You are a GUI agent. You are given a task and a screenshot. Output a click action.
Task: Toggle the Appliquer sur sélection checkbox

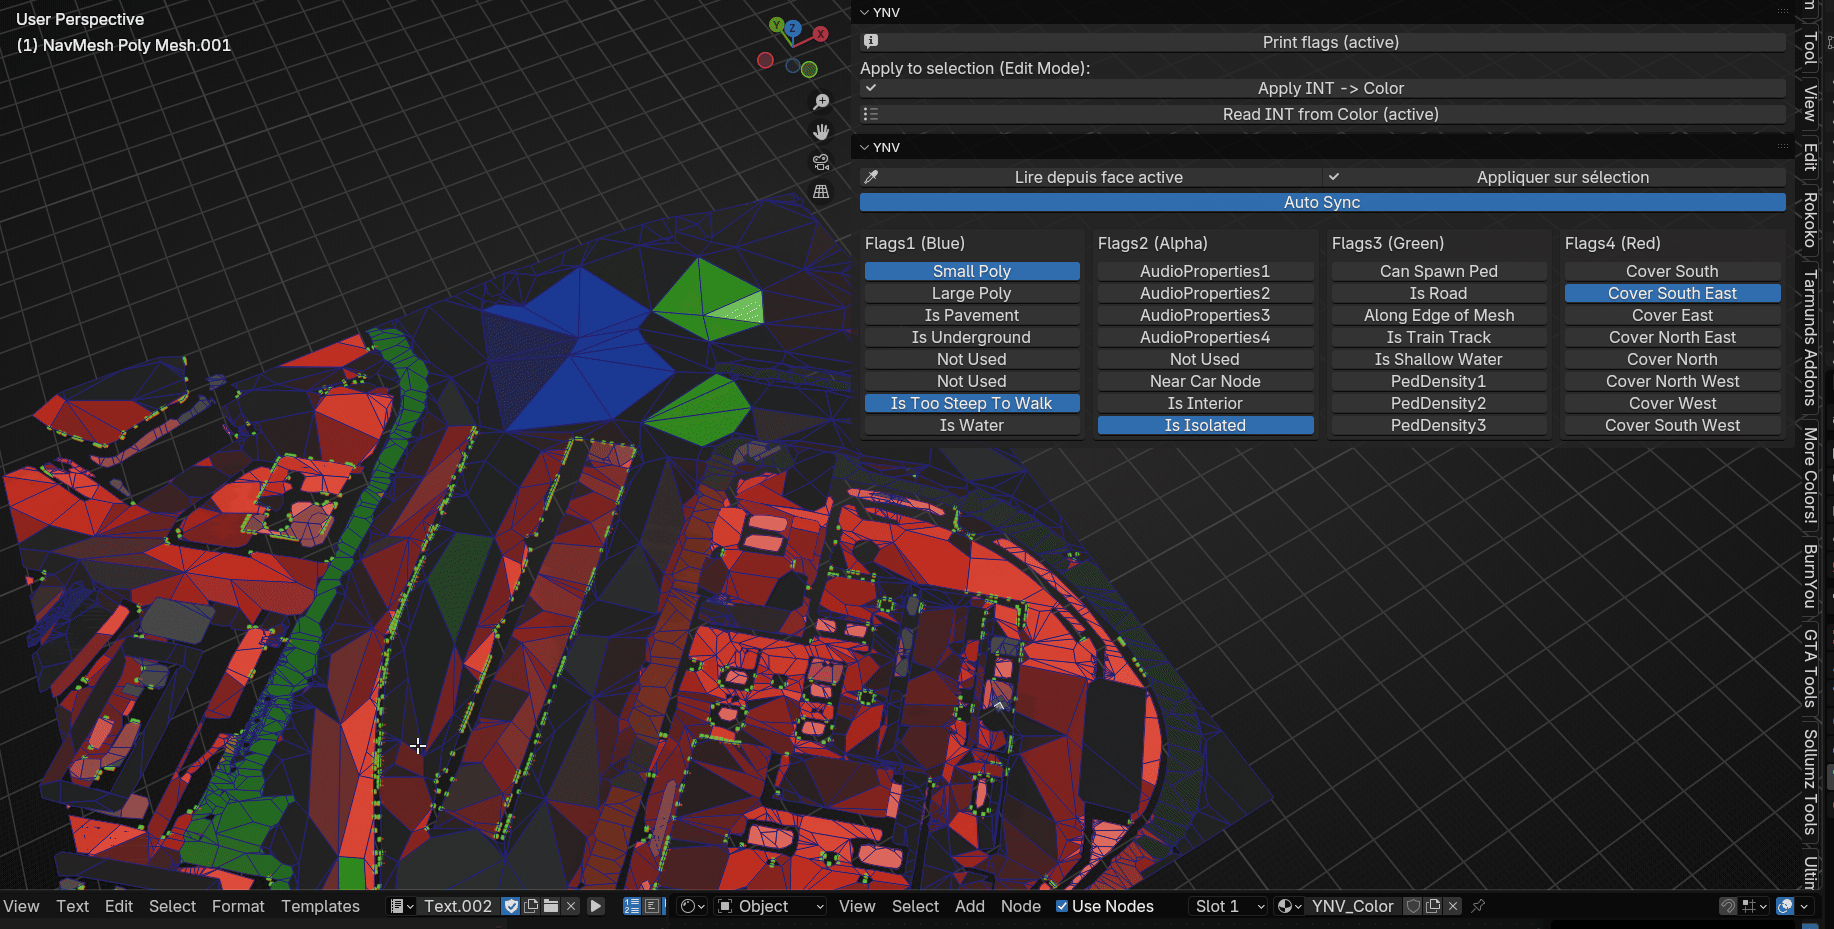1335,177
